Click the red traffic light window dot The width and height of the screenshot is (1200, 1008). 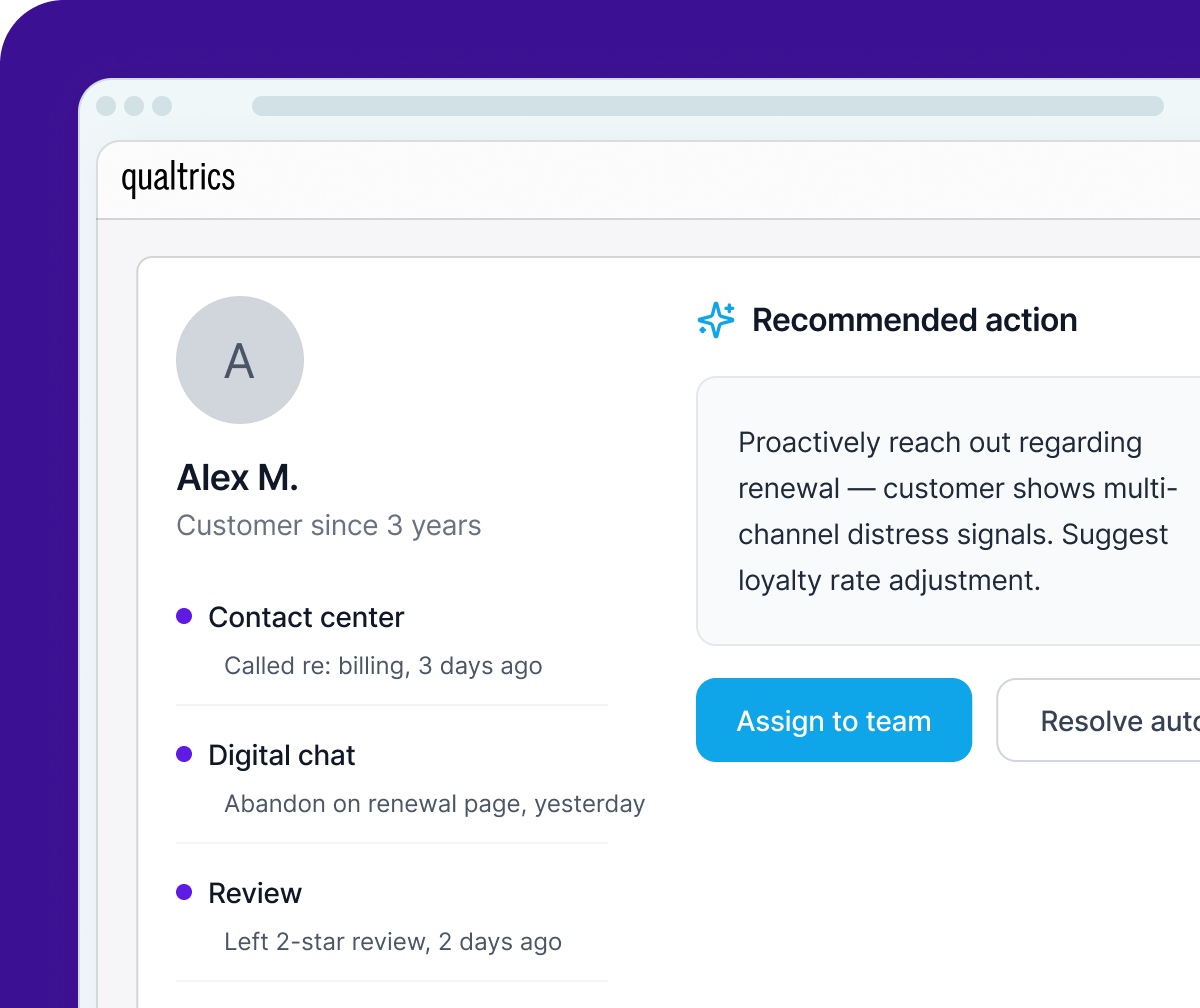[x=105, y=105]
